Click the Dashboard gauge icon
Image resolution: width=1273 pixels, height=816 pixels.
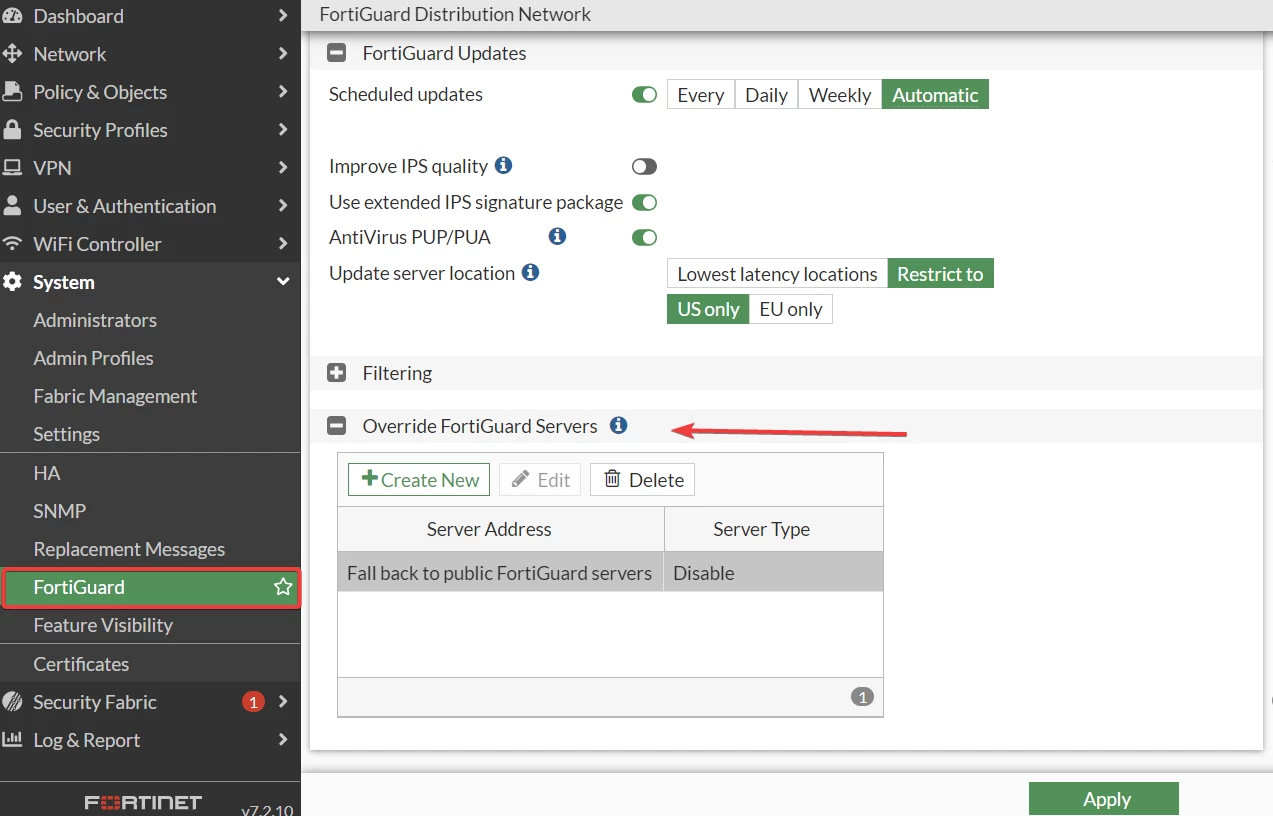(x=12, y=16)
